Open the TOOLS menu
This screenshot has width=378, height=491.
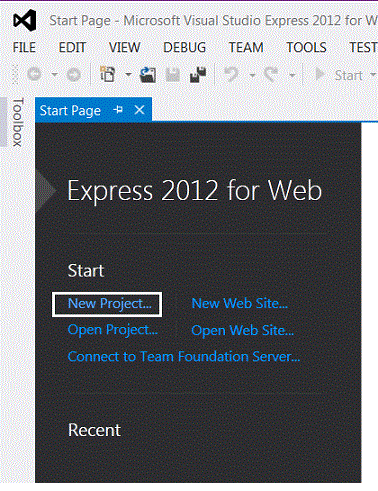[x=306, y=47]
